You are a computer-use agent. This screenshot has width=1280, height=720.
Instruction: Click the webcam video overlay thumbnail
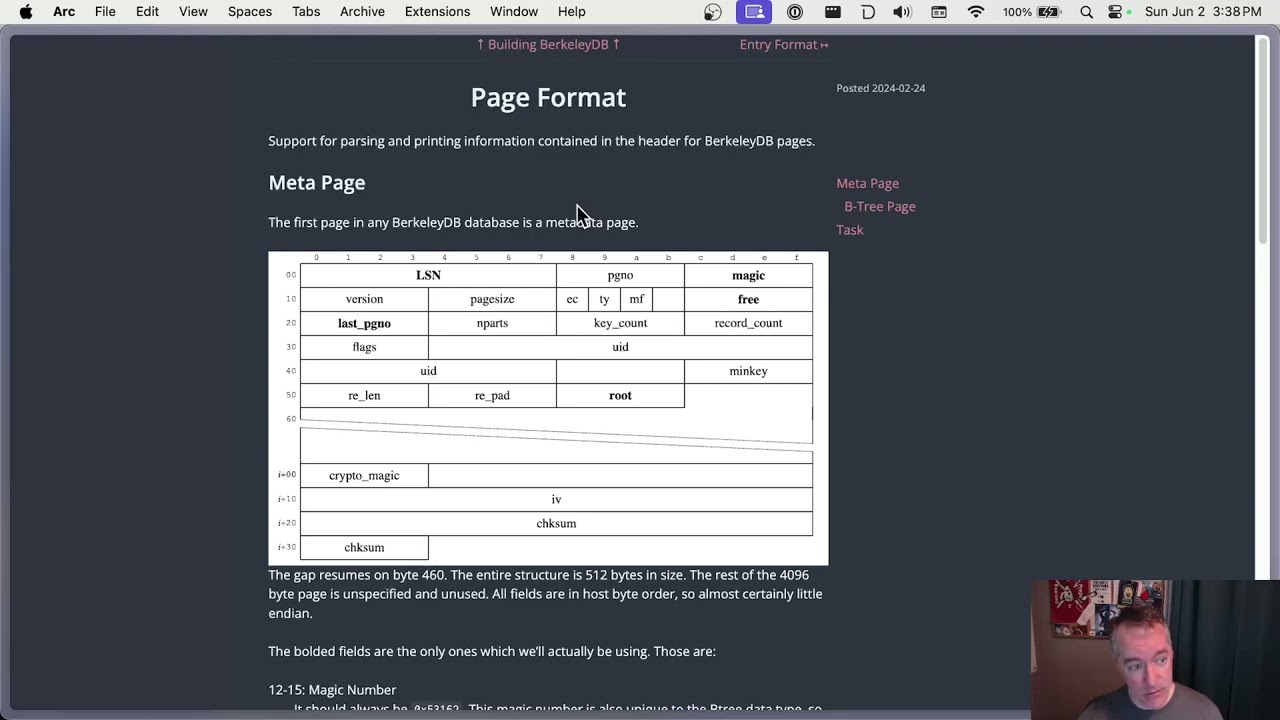tap(1156, 649)
